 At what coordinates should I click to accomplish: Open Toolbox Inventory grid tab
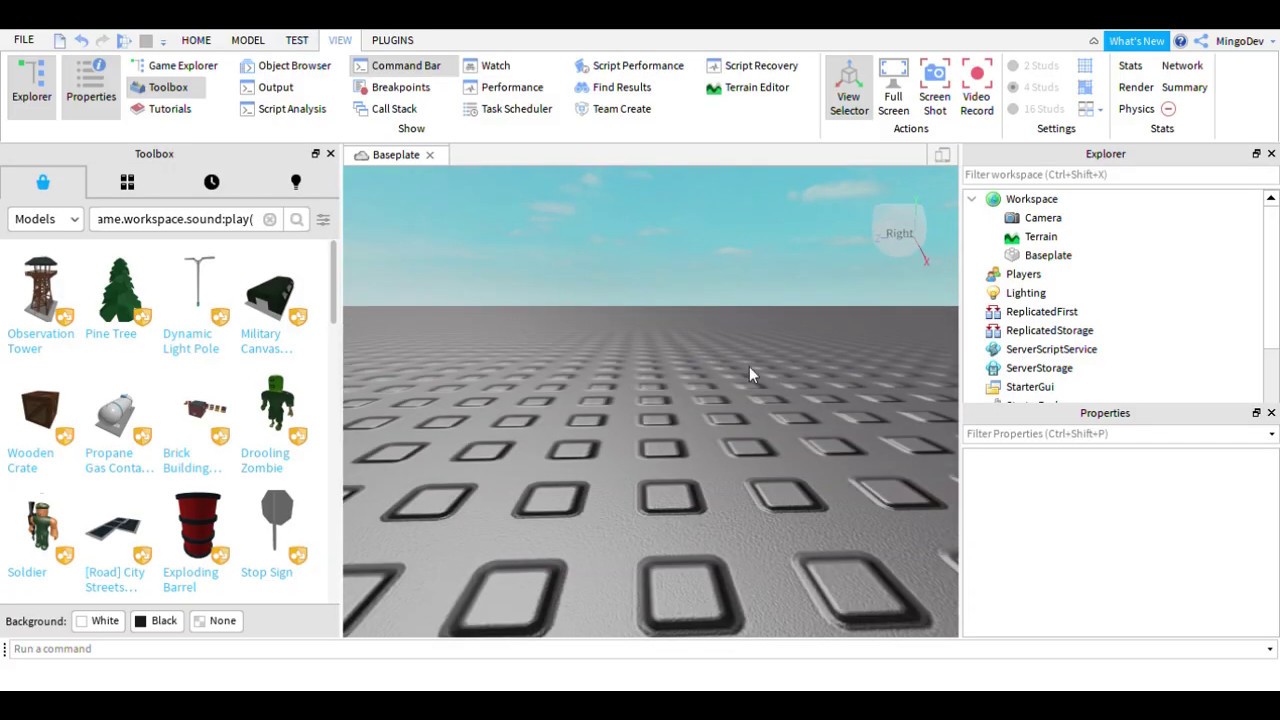coord(127,182)
